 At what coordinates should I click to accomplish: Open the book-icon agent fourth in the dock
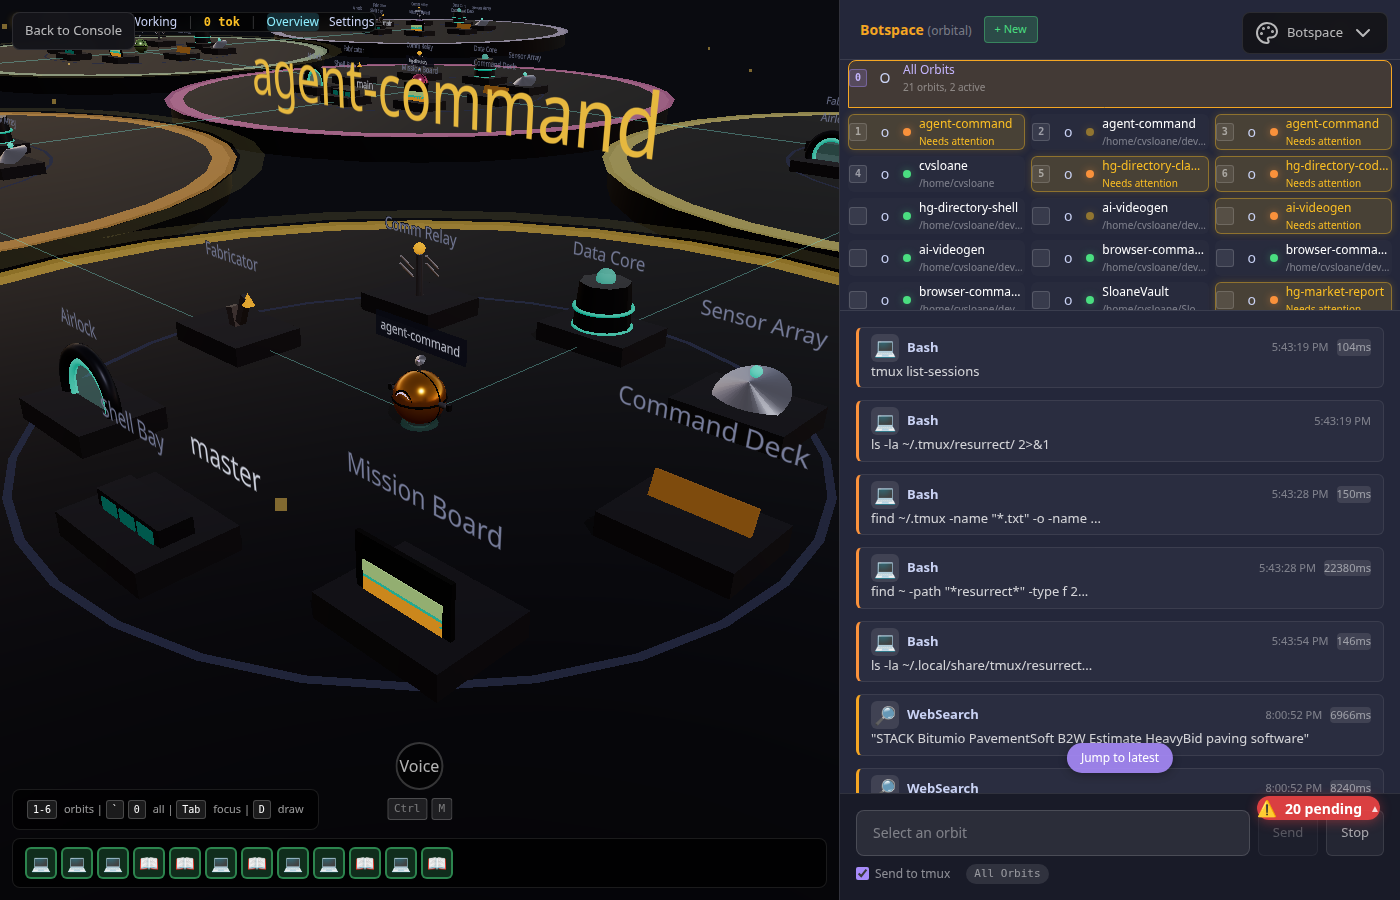click(149, 862)
